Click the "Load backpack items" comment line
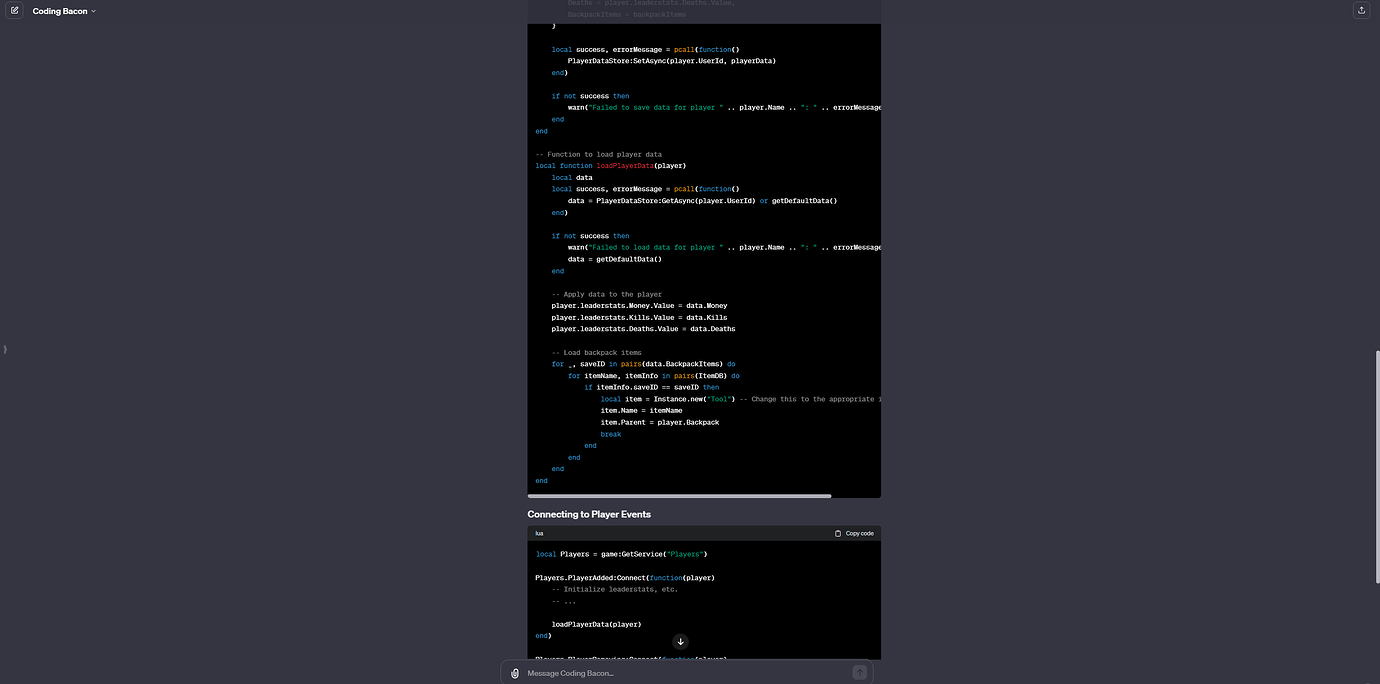The image size is (1380, 684). (x=596, y=352)
